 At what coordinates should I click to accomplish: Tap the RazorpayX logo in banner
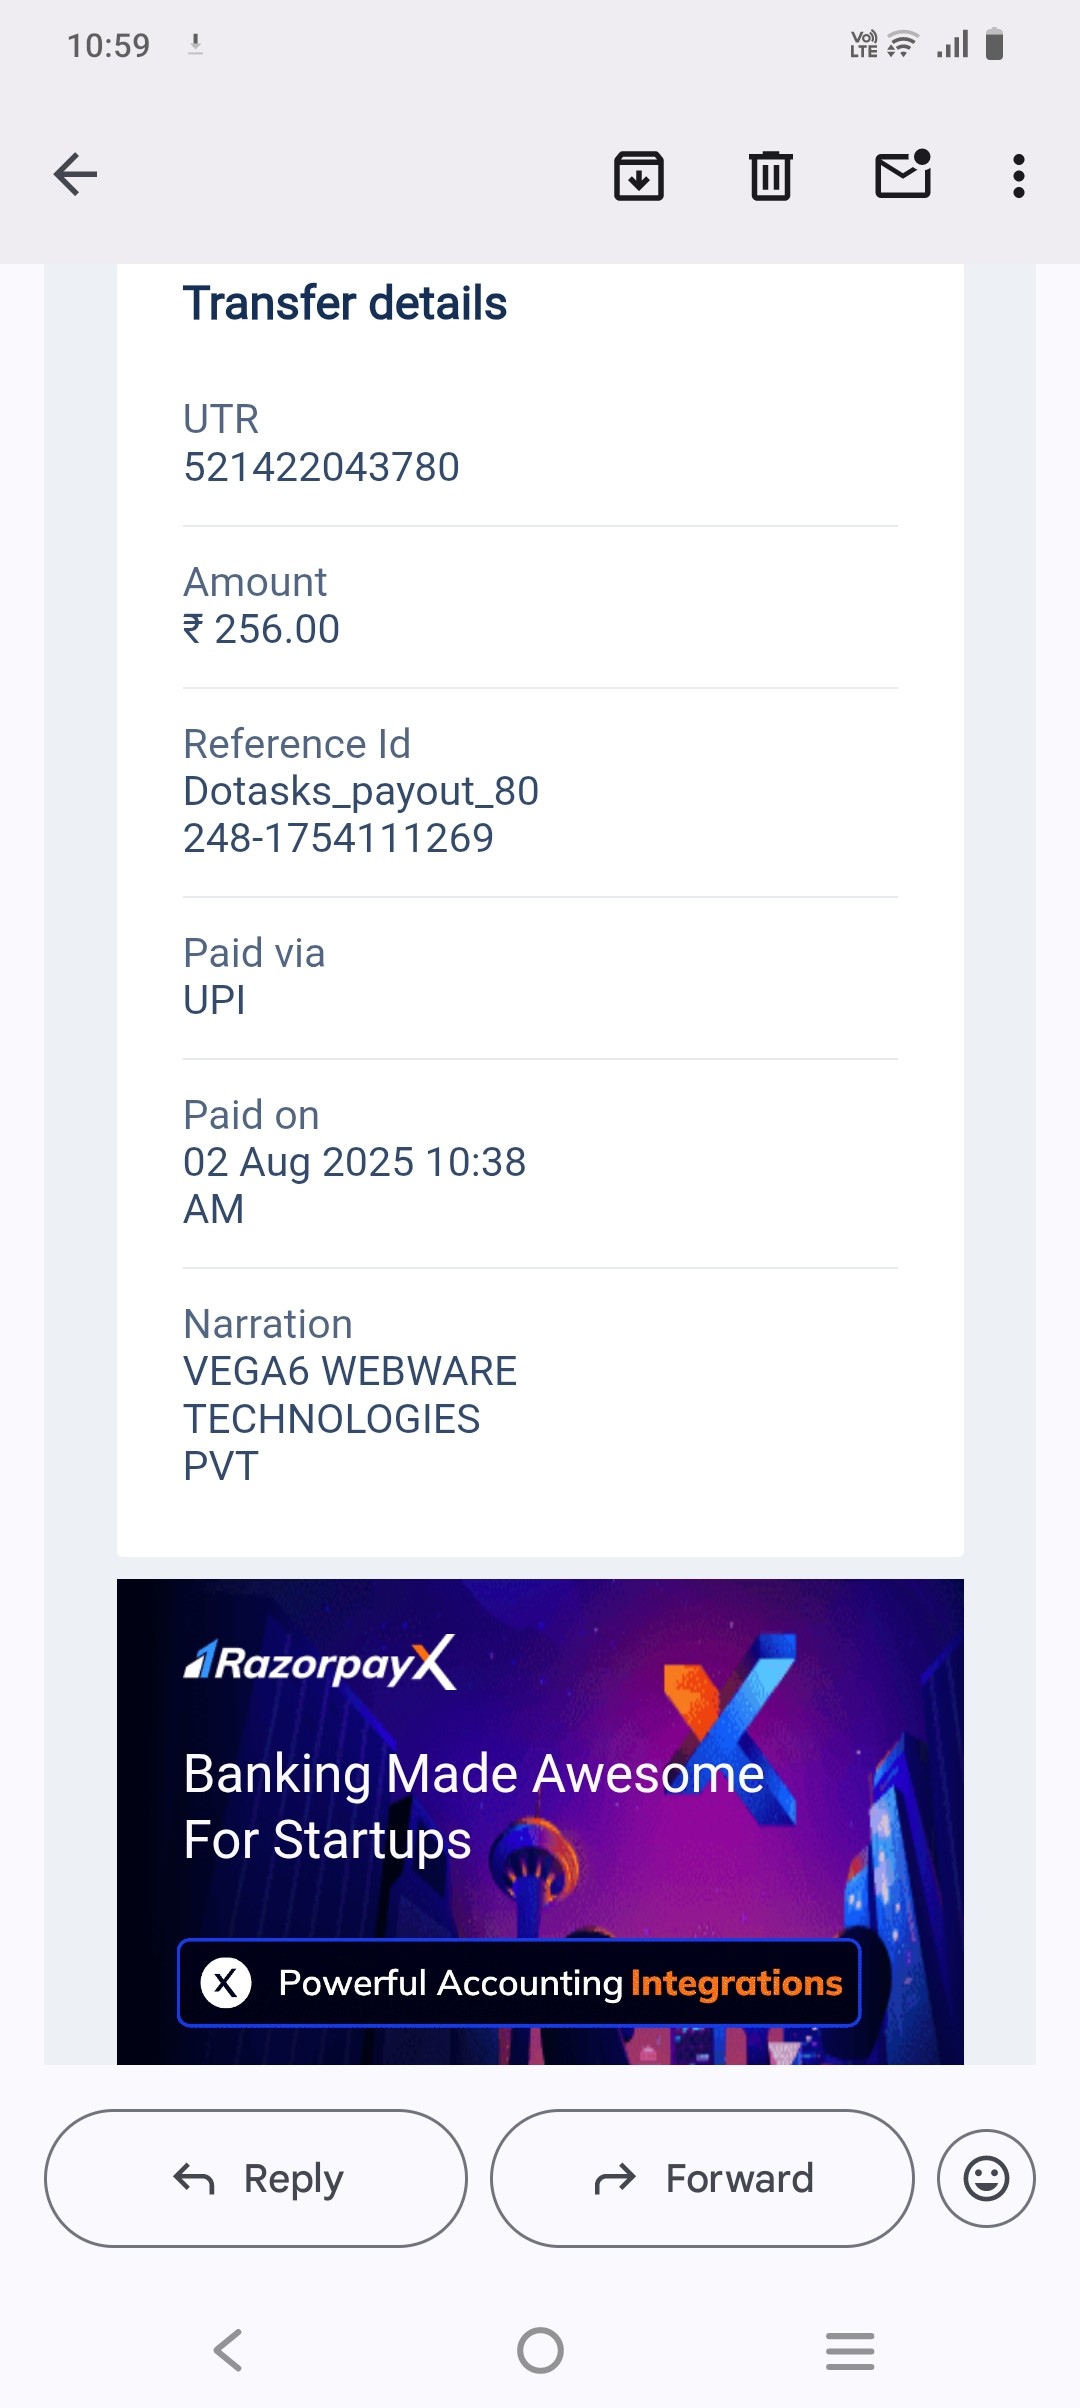coord(320,1663)
